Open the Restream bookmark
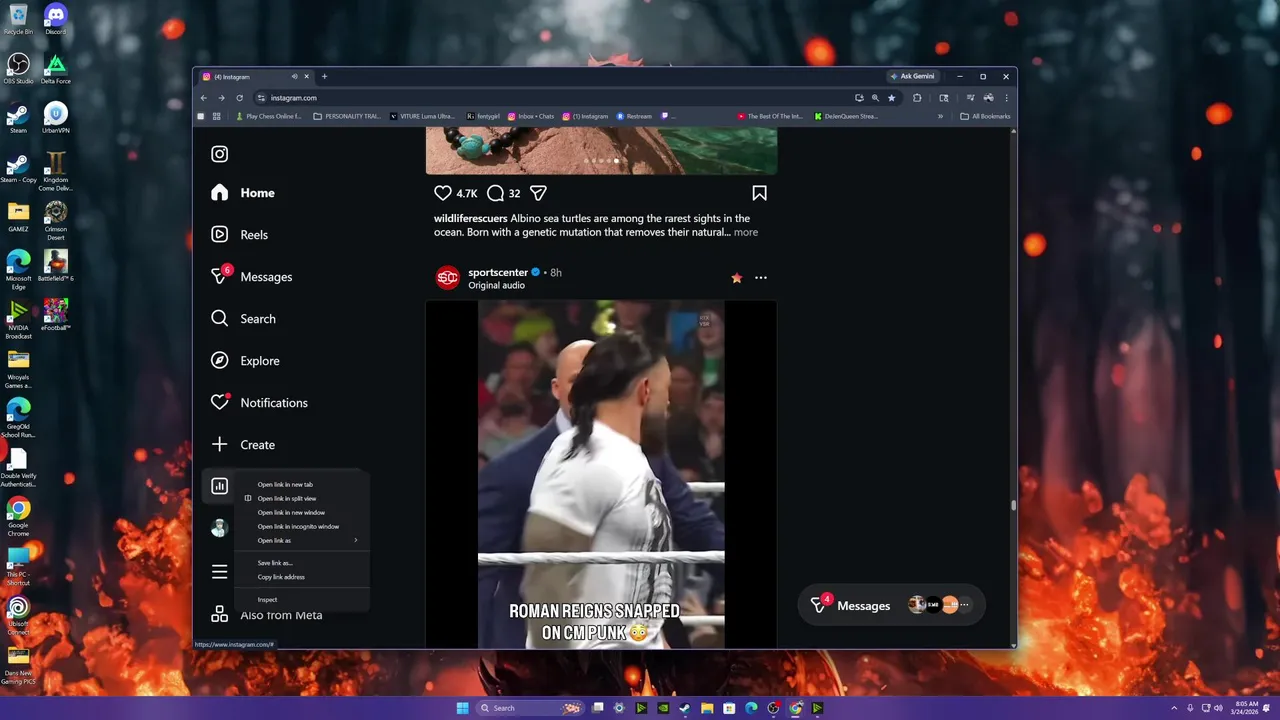 click(634, 116)
